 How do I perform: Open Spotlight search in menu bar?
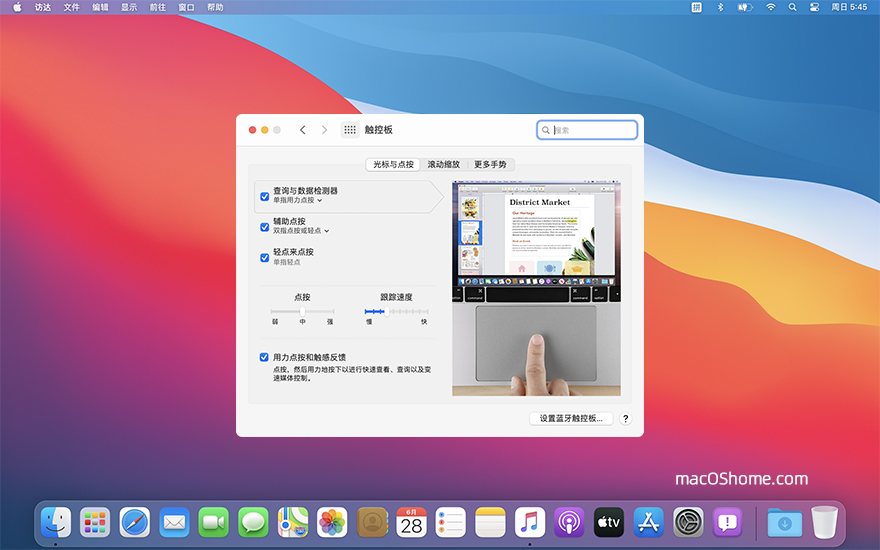pos(792,7)
